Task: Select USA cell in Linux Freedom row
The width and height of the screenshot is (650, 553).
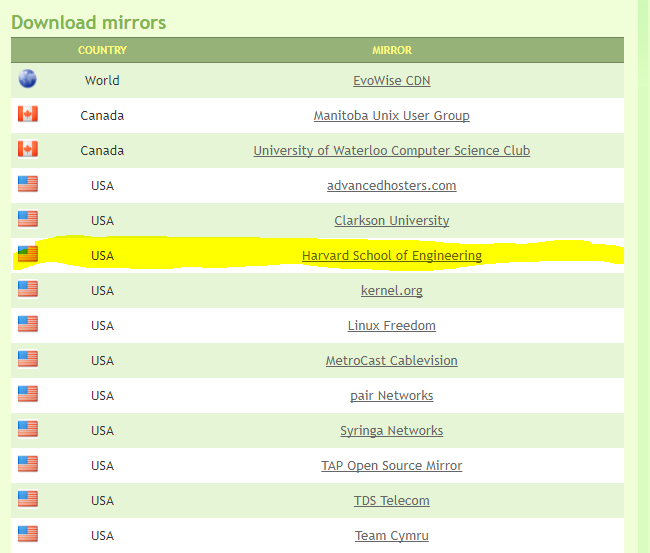Action: coord(102,325)
